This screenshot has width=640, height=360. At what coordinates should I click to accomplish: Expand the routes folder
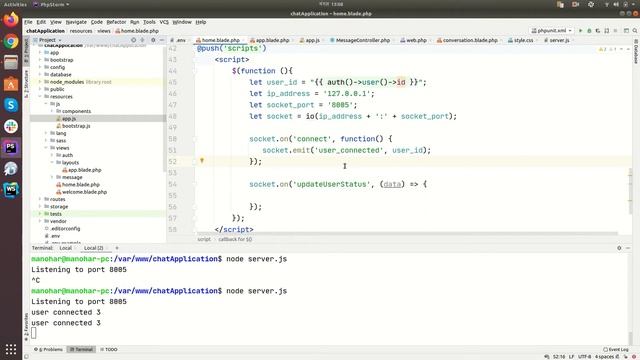pos(40,199)
